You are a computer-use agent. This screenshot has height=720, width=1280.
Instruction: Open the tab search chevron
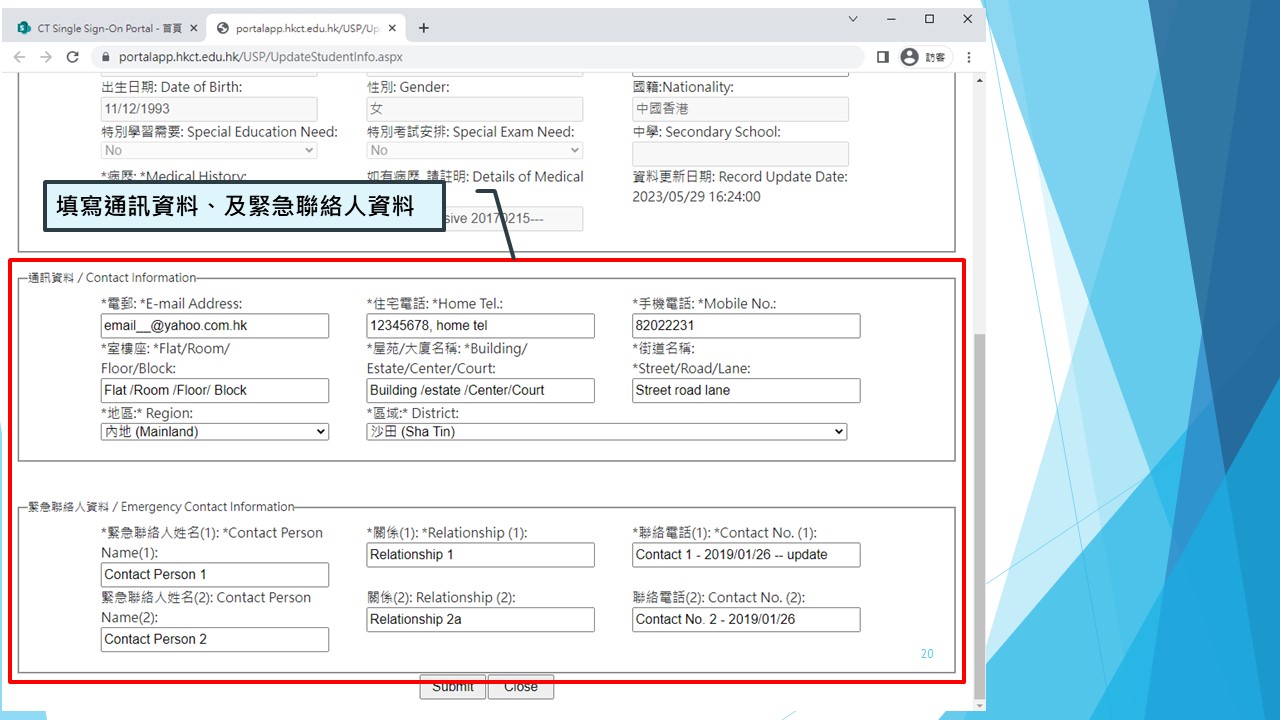pos(853,19)
